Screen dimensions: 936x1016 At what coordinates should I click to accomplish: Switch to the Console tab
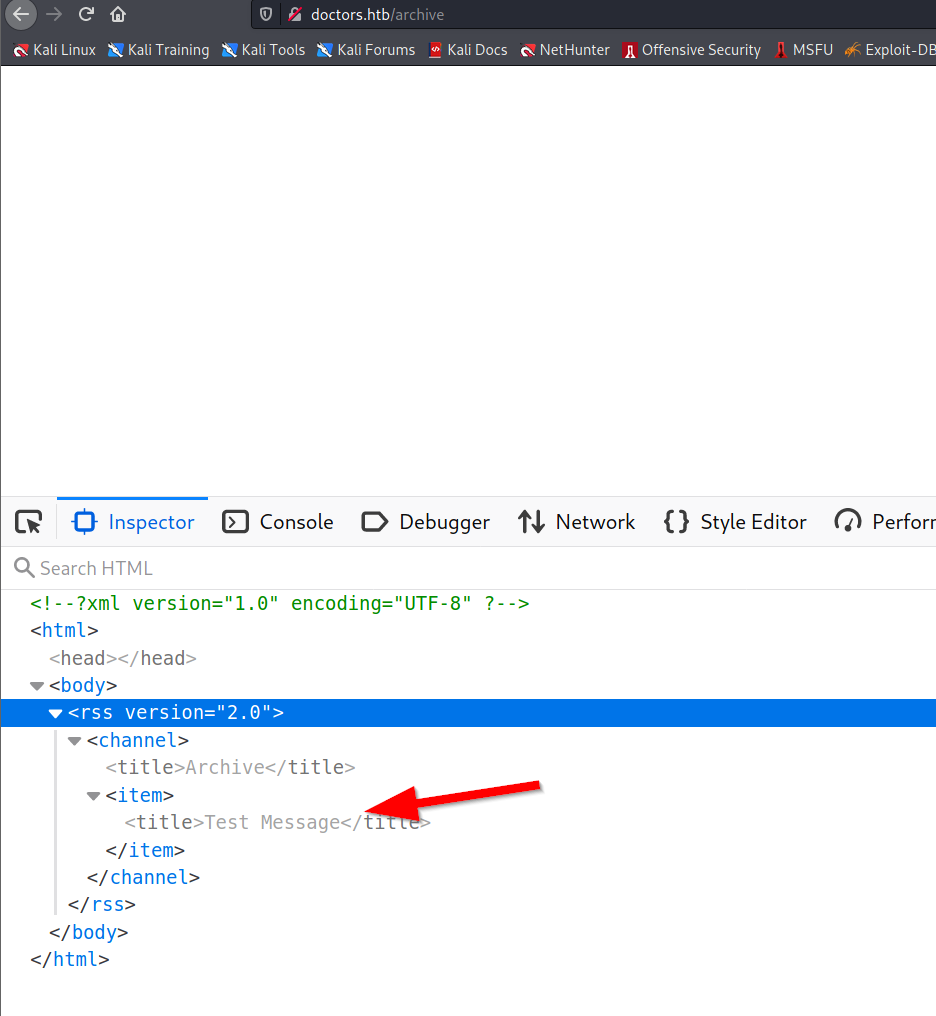tap(278, 522)
